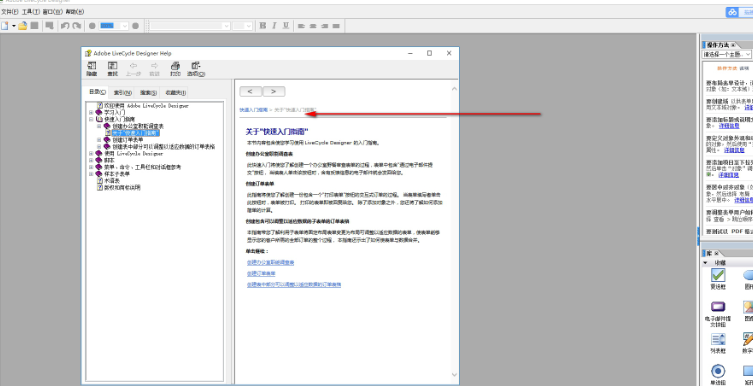
Task: Click the Open folder icon in Designer toolbar
Action: click(x=23, y=26)
